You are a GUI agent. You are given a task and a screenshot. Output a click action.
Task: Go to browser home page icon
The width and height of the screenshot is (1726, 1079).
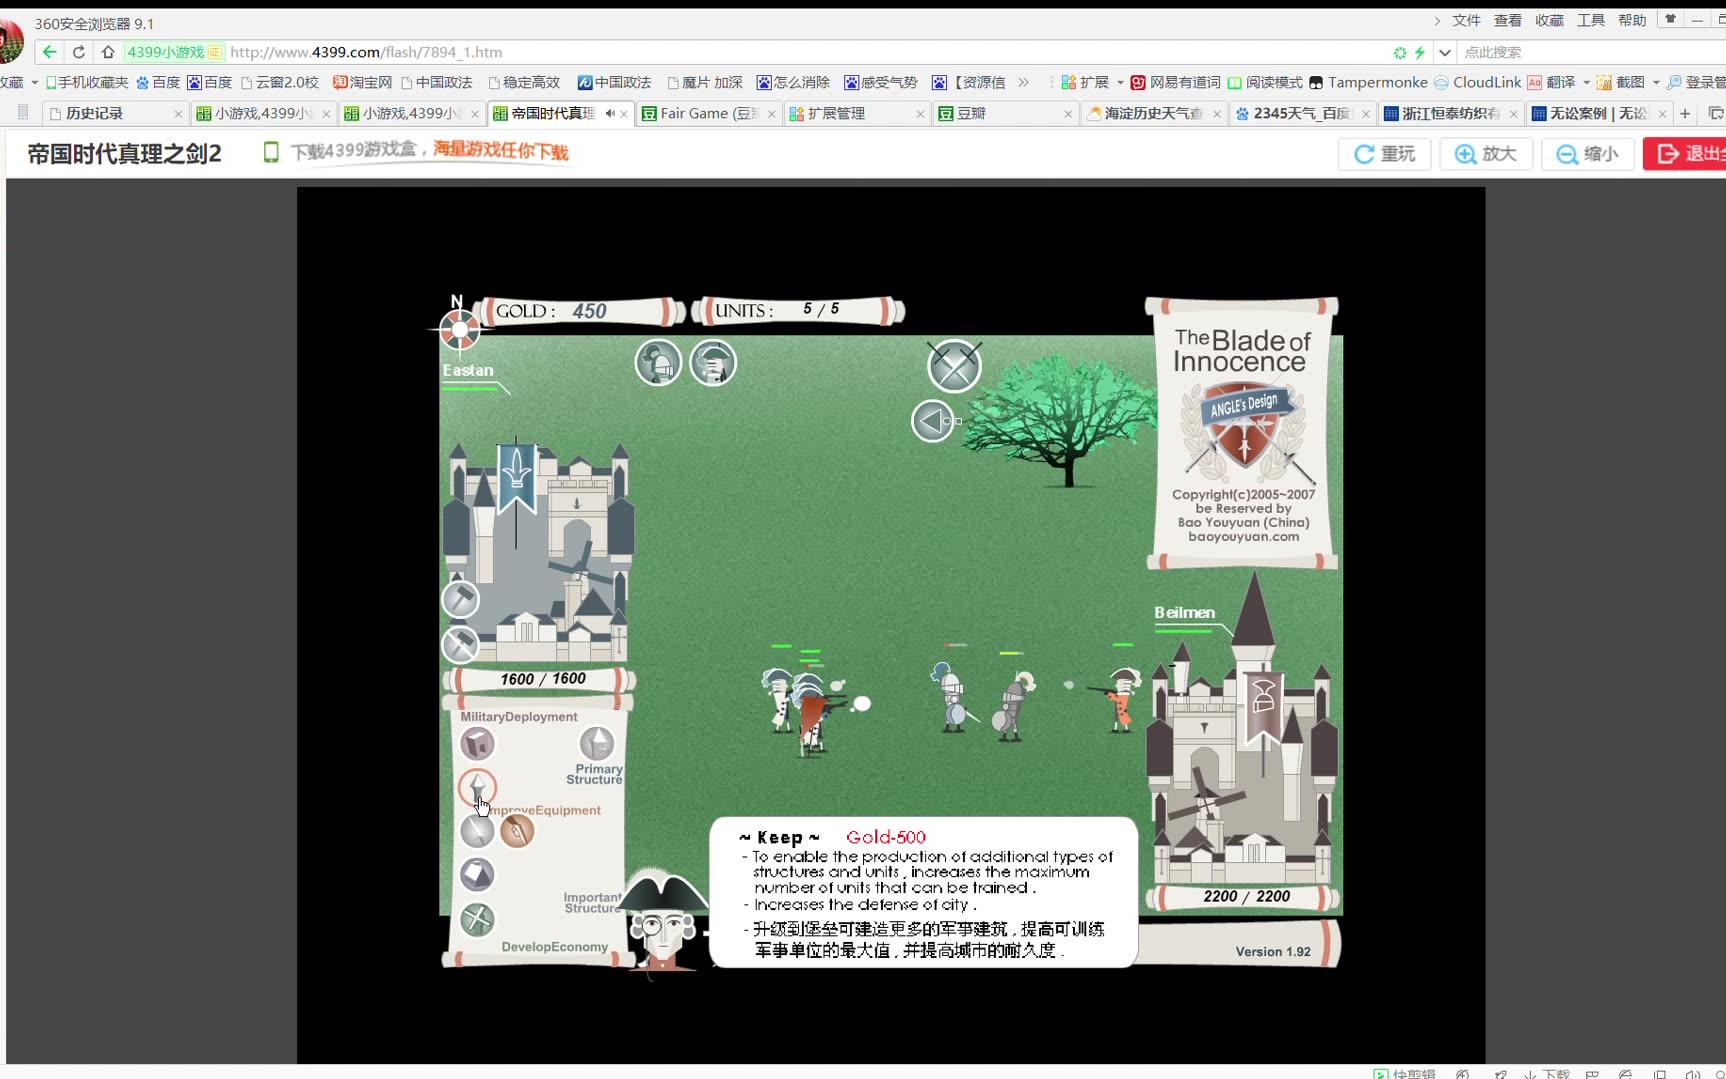point(108,52)
